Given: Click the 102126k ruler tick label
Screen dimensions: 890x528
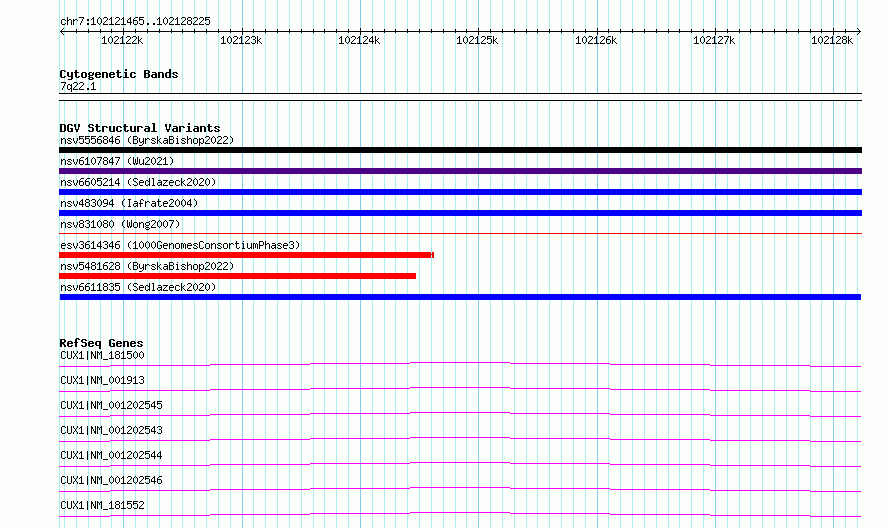Looking at the screenshot, I should (596, 40).
